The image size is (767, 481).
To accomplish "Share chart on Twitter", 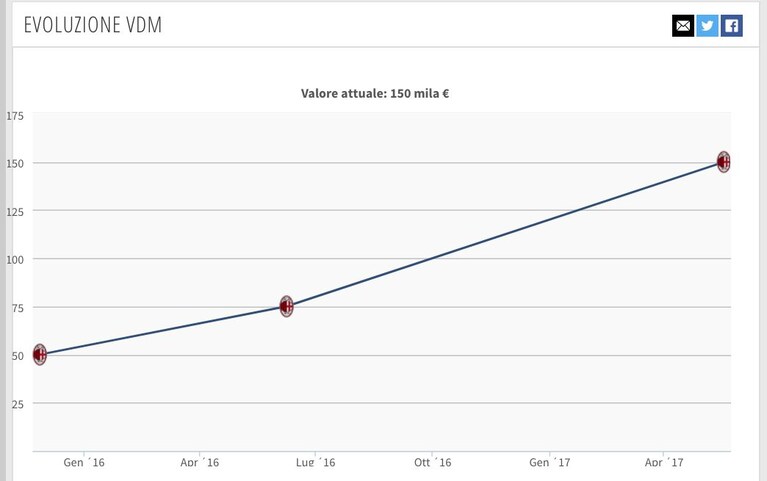I will point(707,26).
